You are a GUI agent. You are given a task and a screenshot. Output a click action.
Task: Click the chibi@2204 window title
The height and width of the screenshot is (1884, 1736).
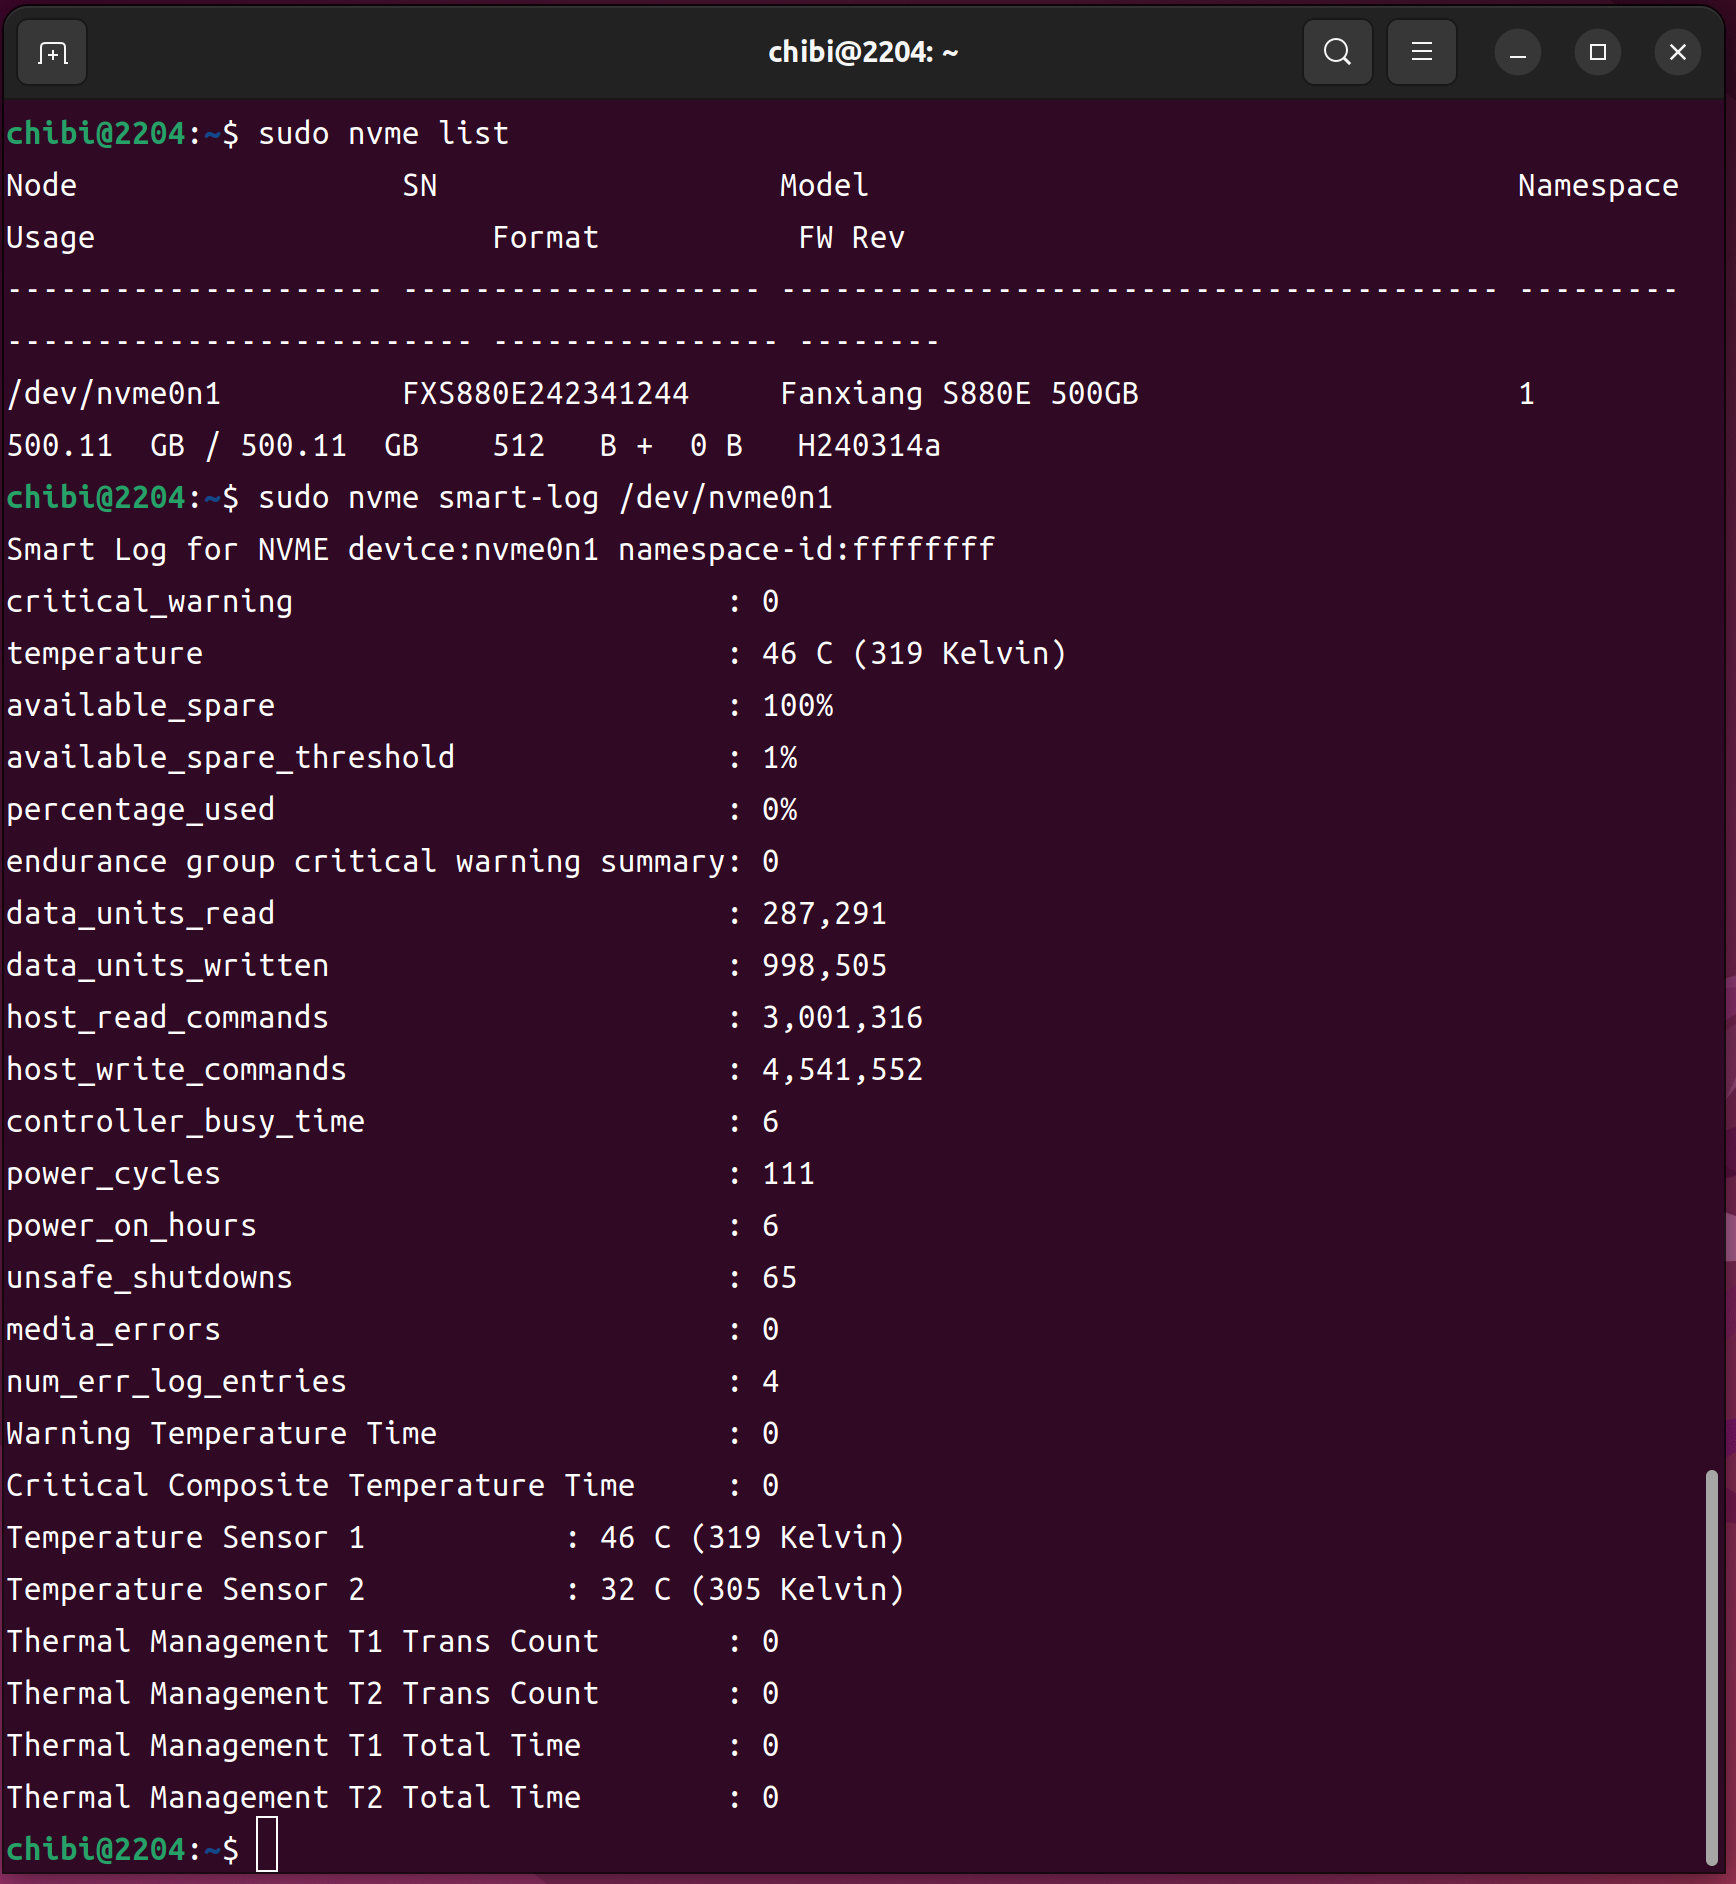pos(862,53)
